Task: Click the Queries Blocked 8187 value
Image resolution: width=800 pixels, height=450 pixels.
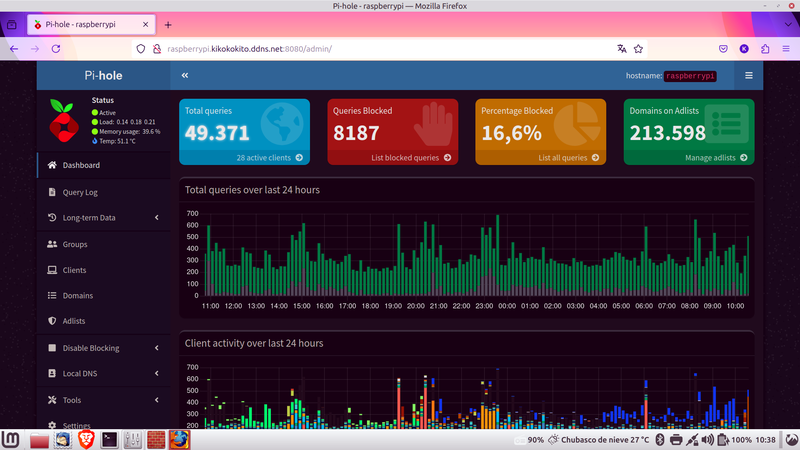Action: (356, 133)
